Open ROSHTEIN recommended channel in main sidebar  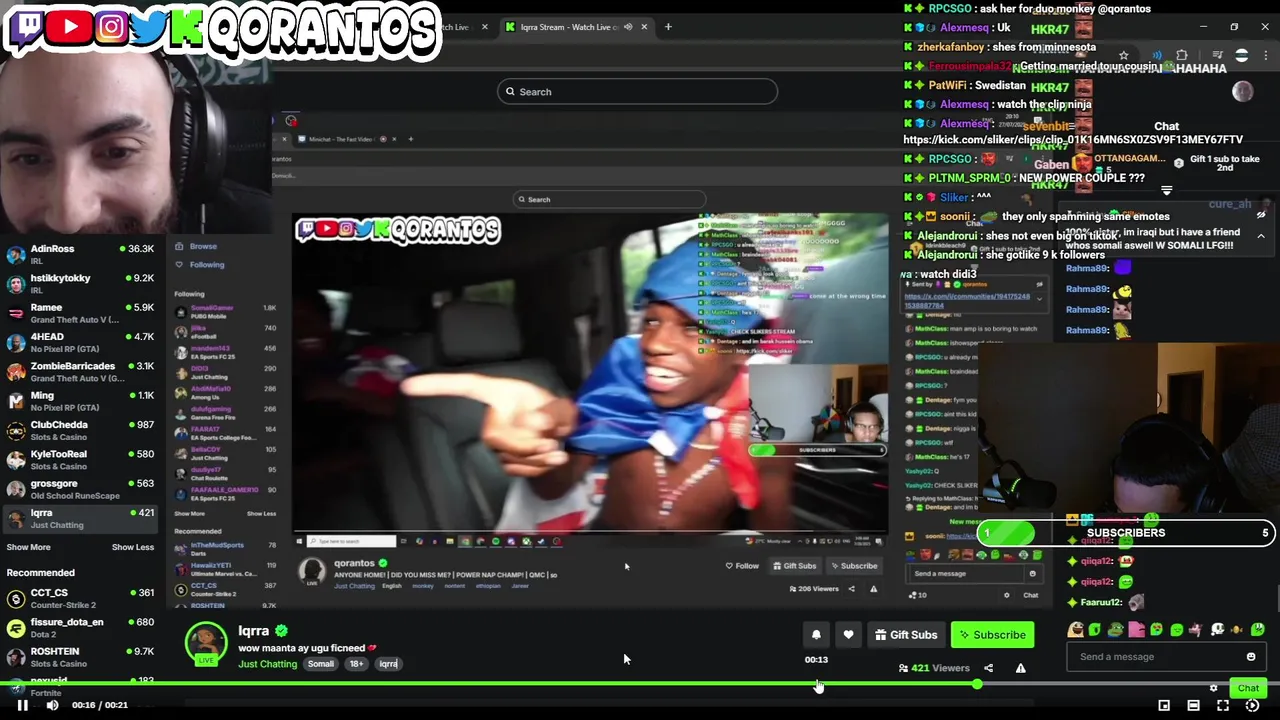pos(82,656)
